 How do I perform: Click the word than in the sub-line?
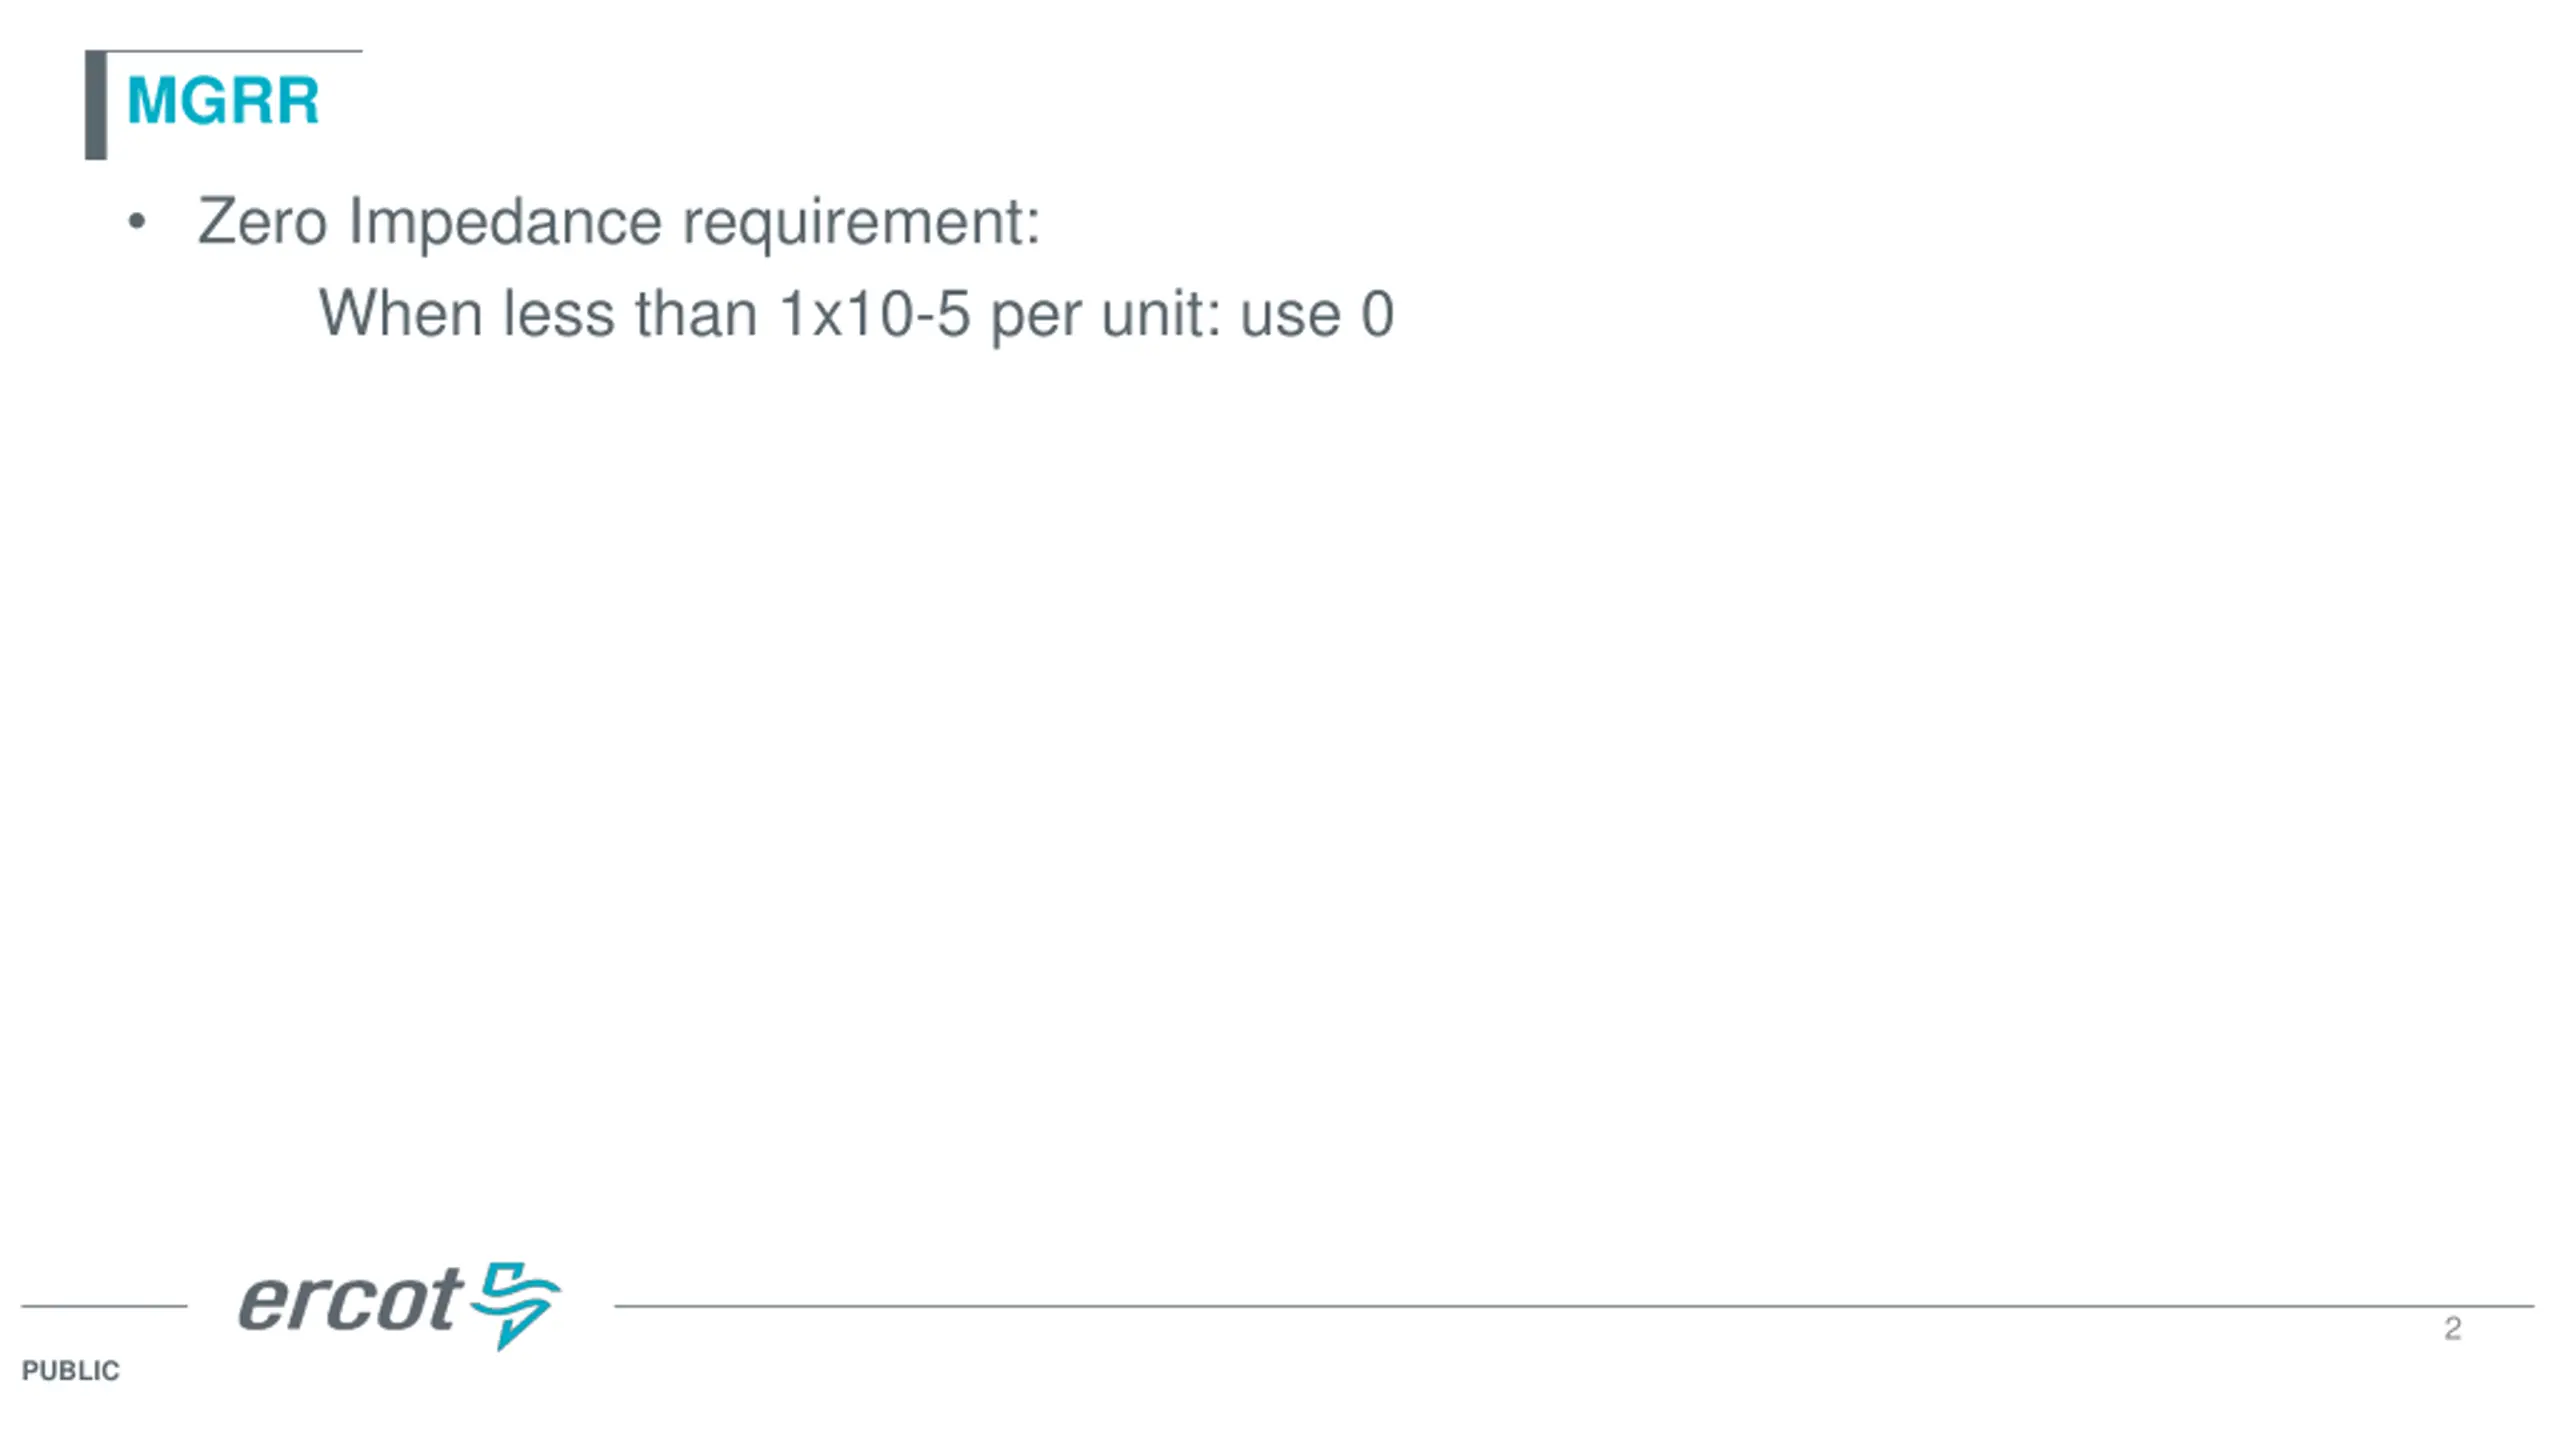[696, 314]
